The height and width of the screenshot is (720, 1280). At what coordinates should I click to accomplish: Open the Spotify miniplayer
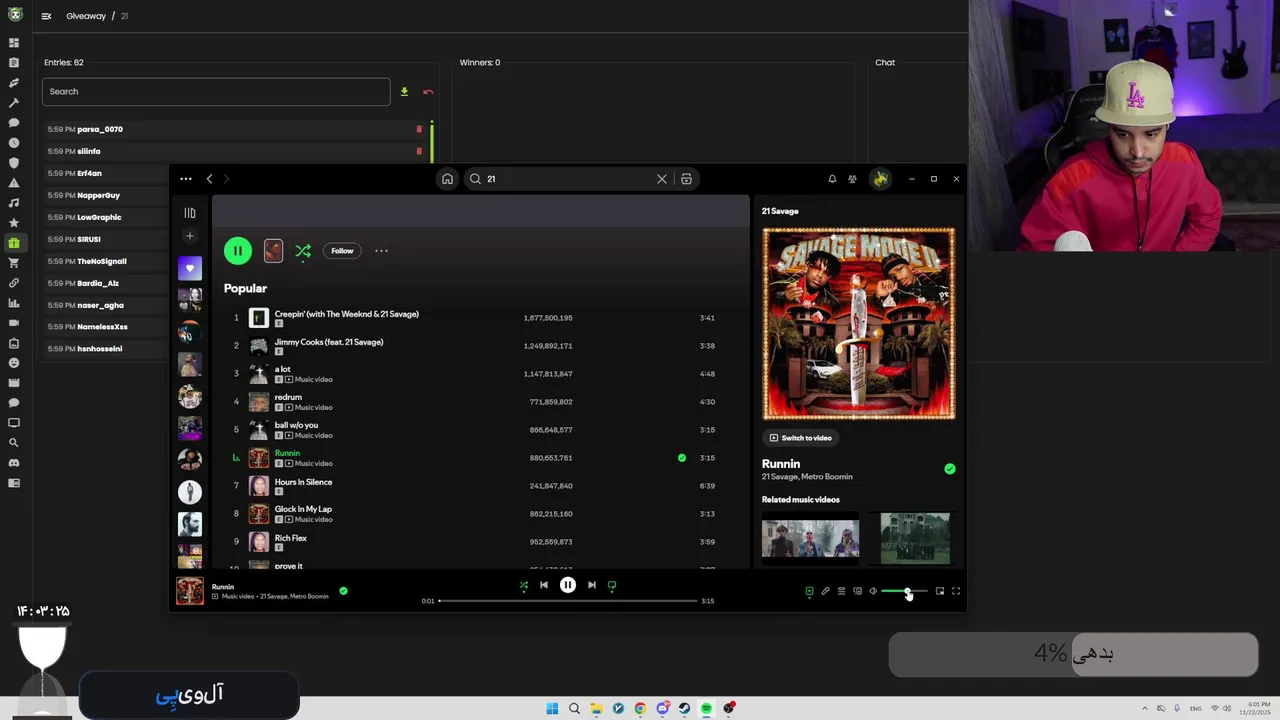tap(940, 591)
